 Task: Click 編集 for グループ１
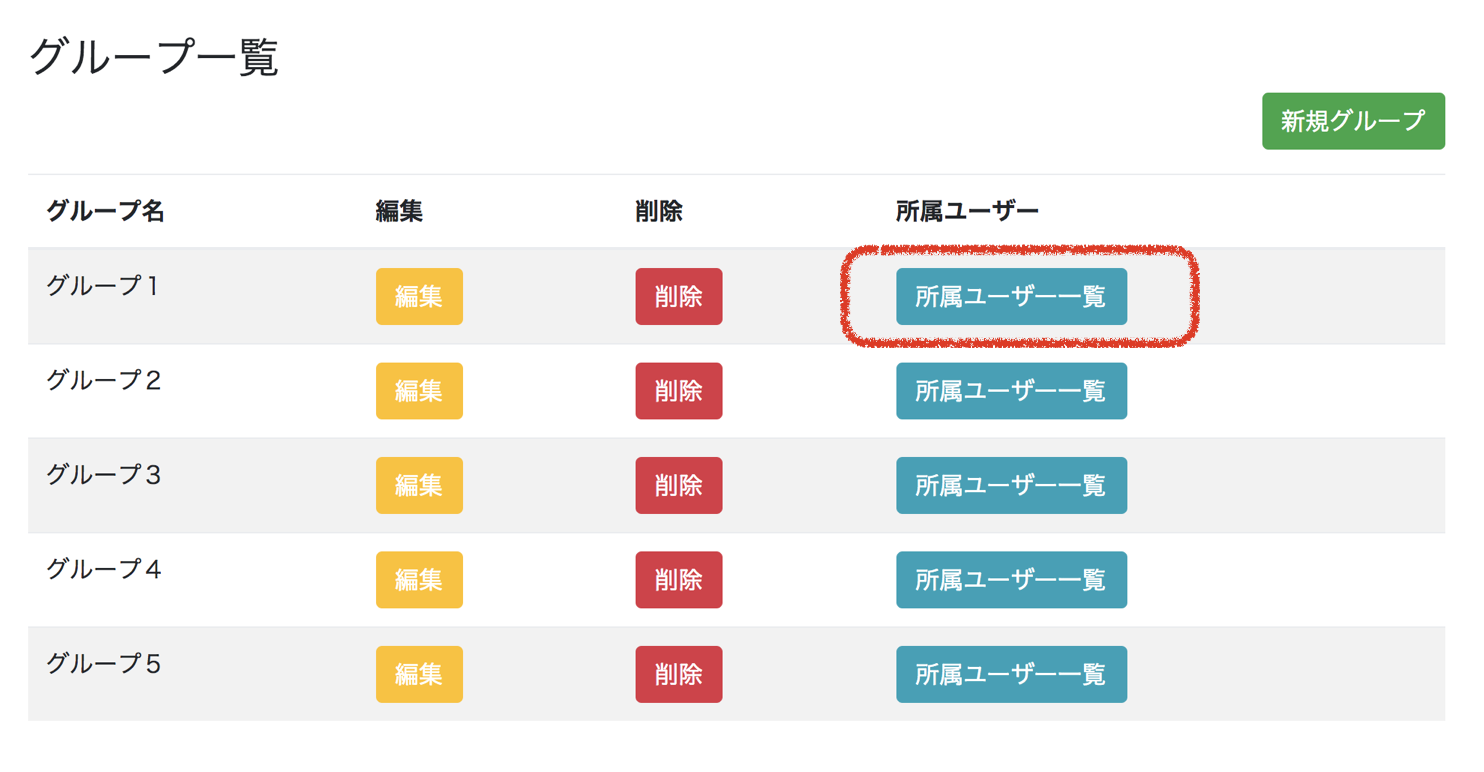[419, 297]
